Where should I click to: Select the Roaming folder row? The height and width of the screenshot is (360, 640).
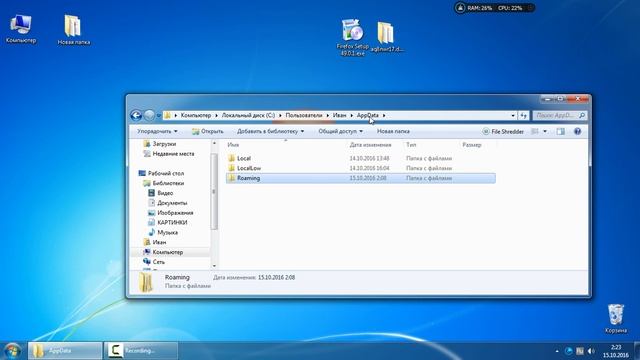360,178
